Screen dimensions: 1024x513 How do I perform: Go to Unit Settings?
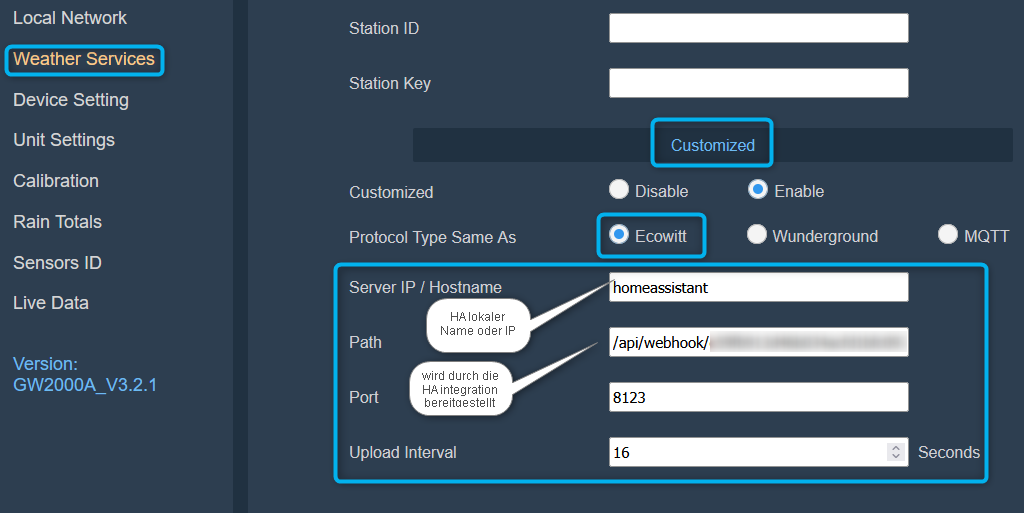pos(64,140)
